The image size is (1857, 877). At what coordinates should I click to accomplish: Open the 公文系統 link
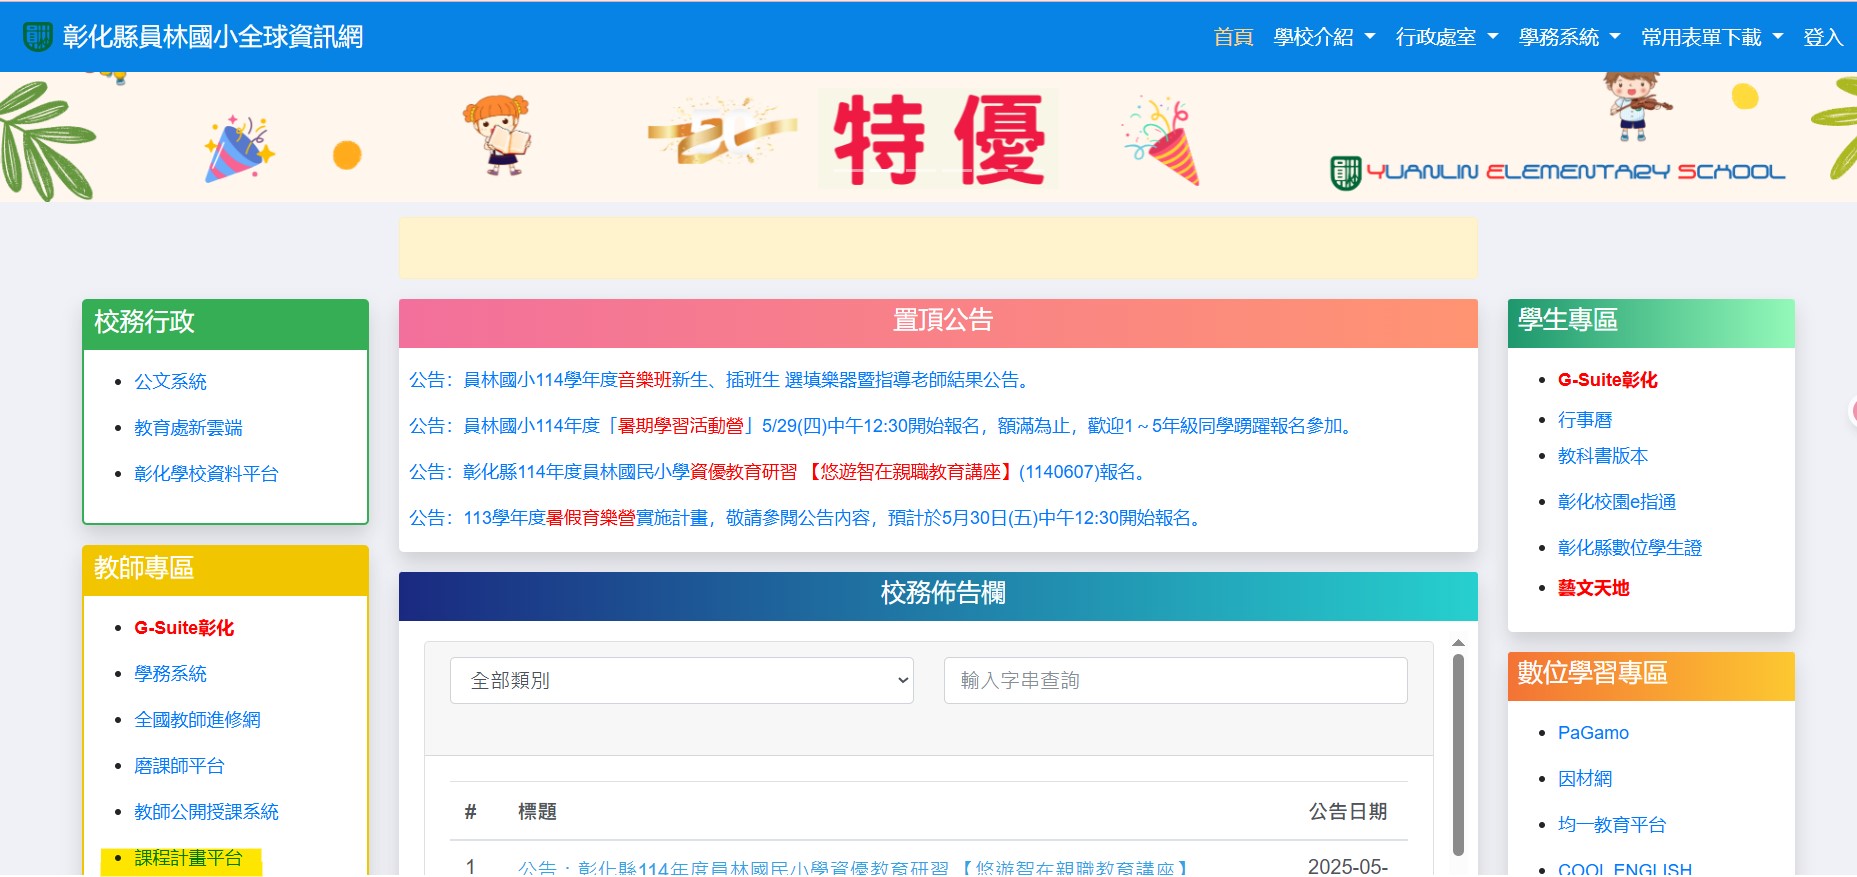[x=171, y=382]
